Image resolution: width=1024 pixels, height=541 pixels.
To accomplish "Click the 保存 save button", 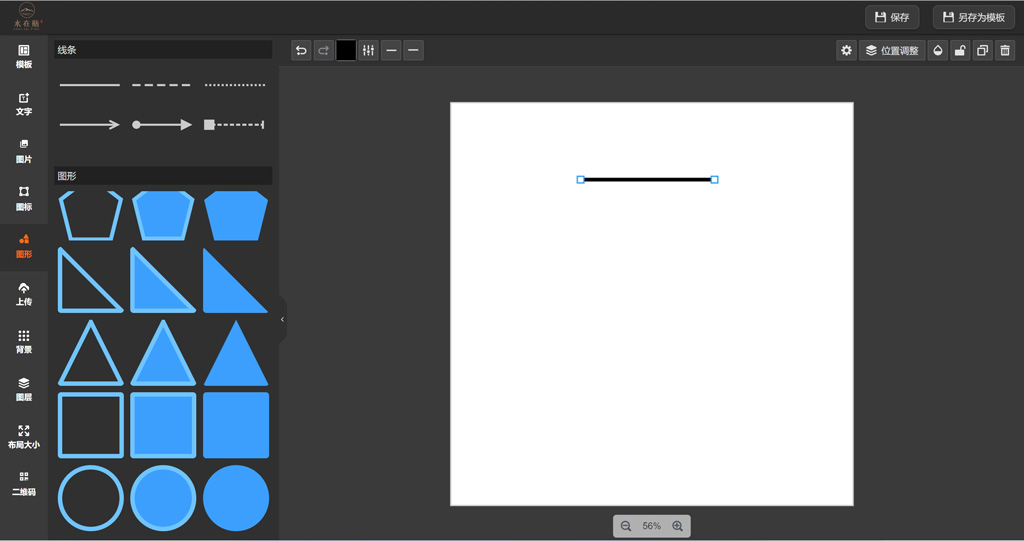I will tap(892, 18).
